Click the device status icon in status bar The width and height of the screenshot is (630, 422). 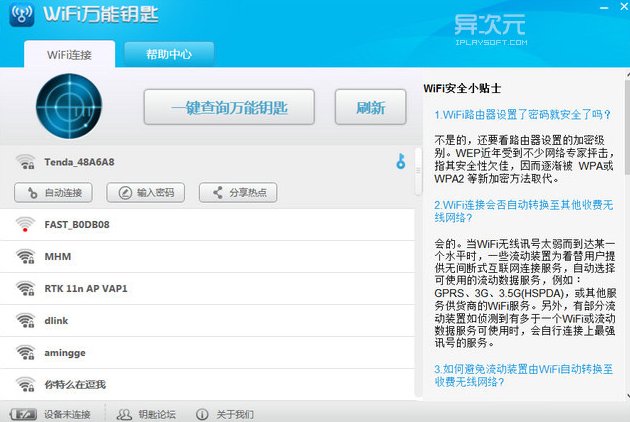point(24,413)
